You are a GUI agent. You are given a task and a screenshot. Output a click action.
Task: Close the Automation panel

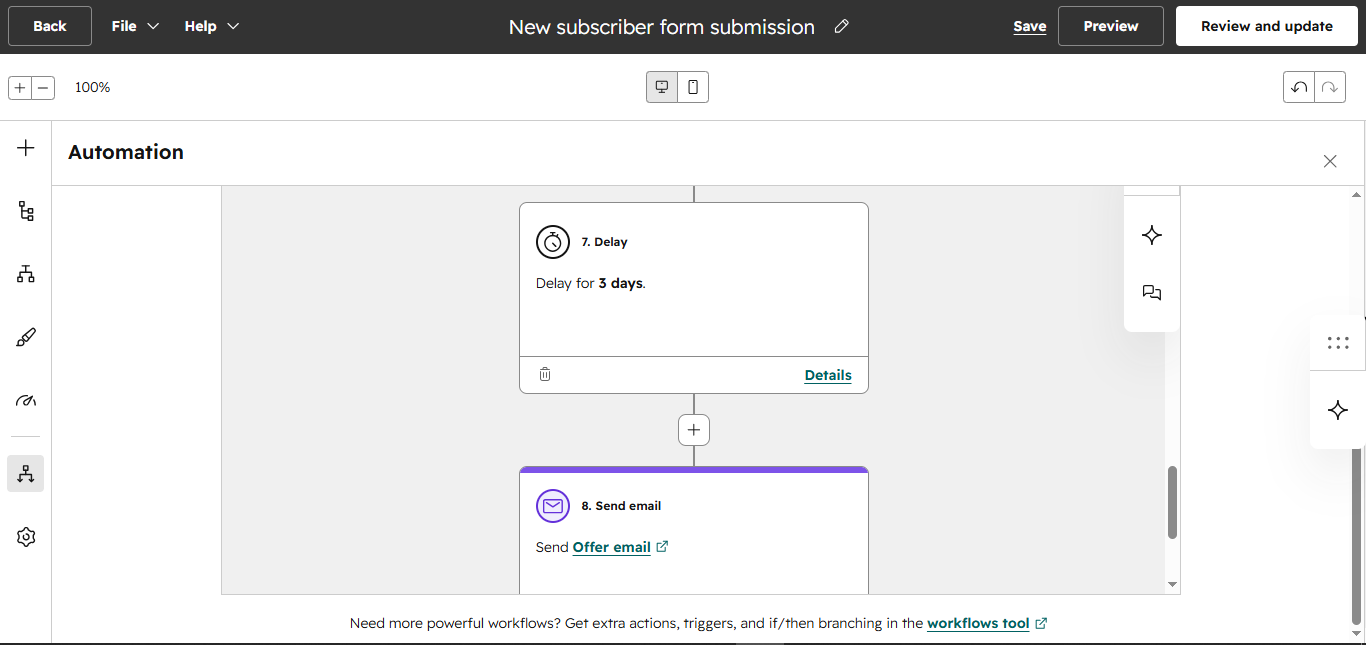click(1330, 161)
